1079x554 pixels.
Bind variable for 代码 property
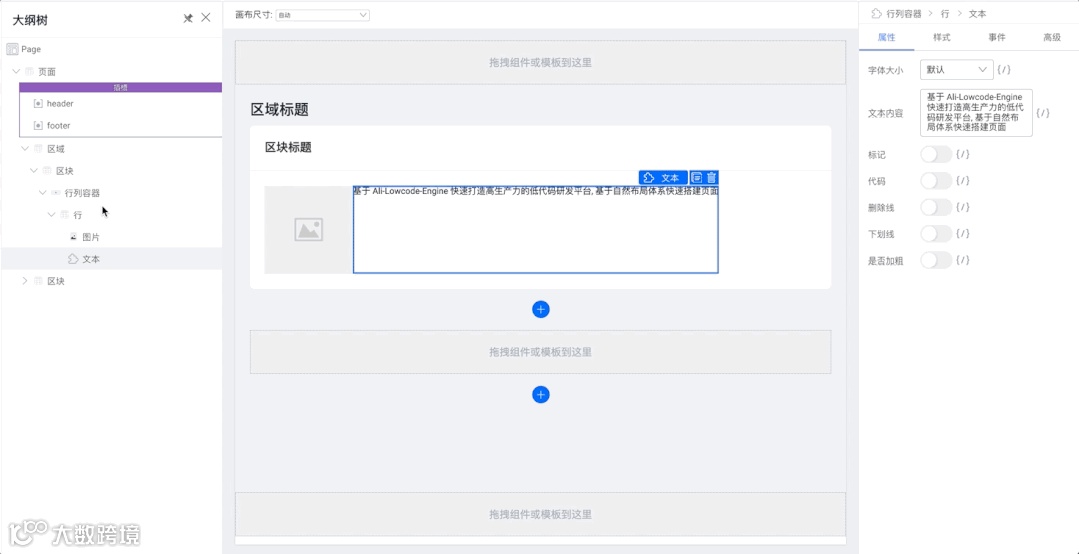pyautogui.click(x=963, y=181)
